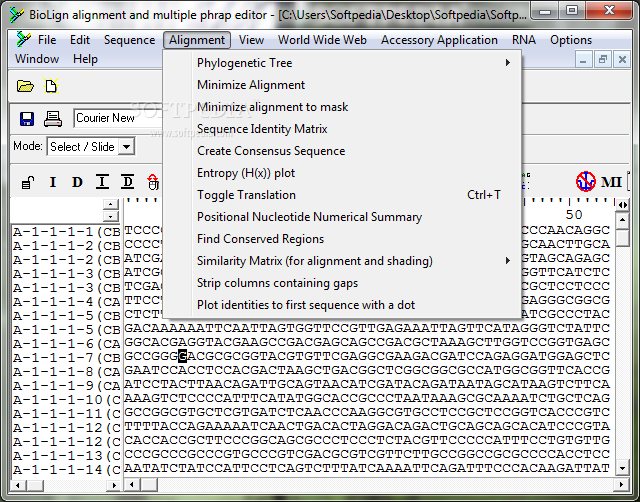Close the Alignment menu via its title

tap(197, 40)
